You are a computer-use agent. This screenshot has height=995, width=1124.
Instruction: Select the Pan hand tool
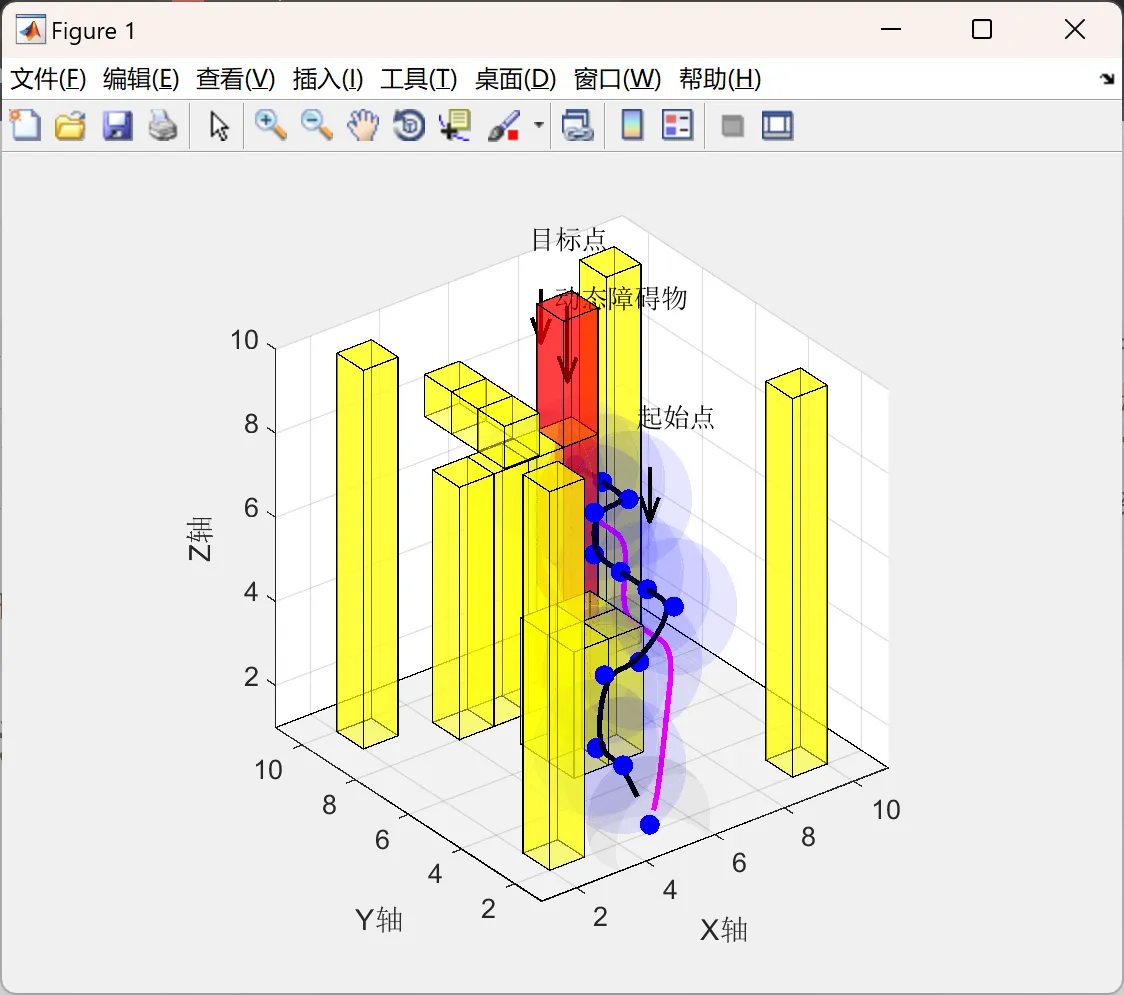tap(363, 125)
